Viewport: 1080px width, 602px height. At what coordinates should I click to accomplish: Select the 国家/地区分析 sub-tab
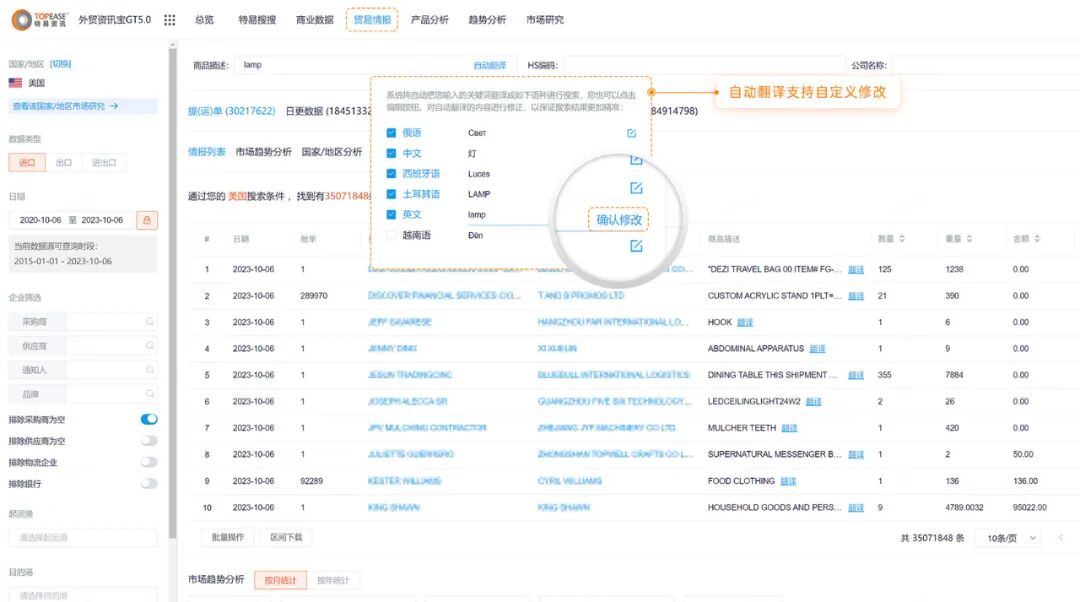(x=331, y=152)
